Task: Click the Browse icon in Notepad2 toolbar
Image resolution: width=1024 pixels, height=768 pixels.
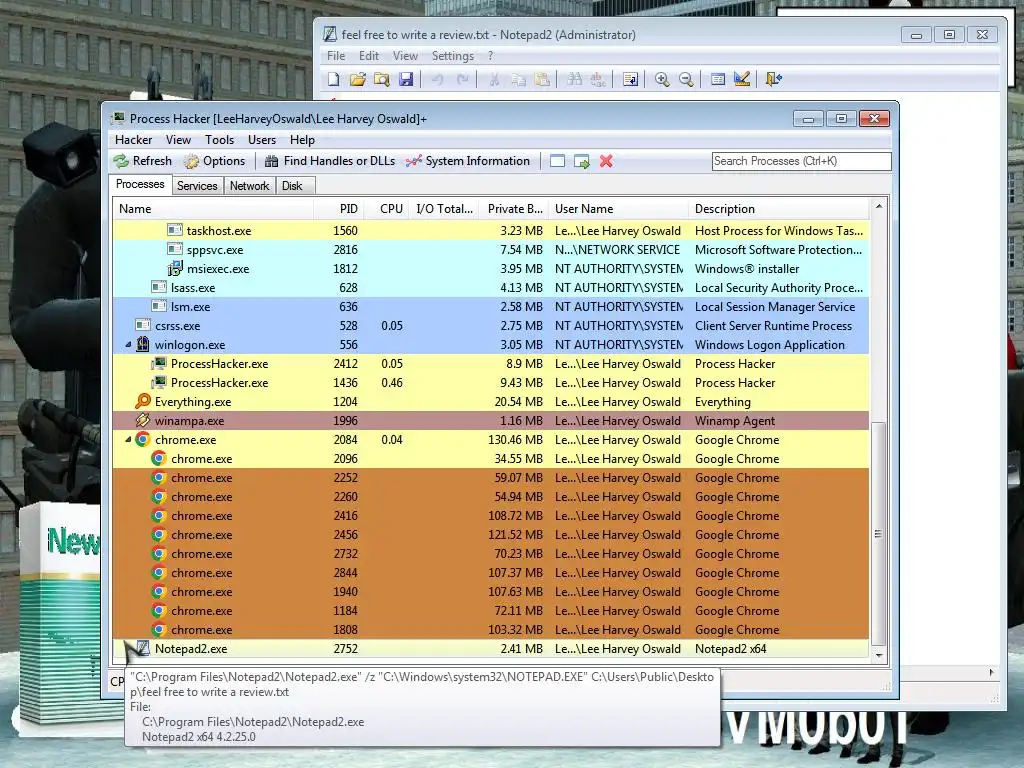Action: click(x=382, y=80)
